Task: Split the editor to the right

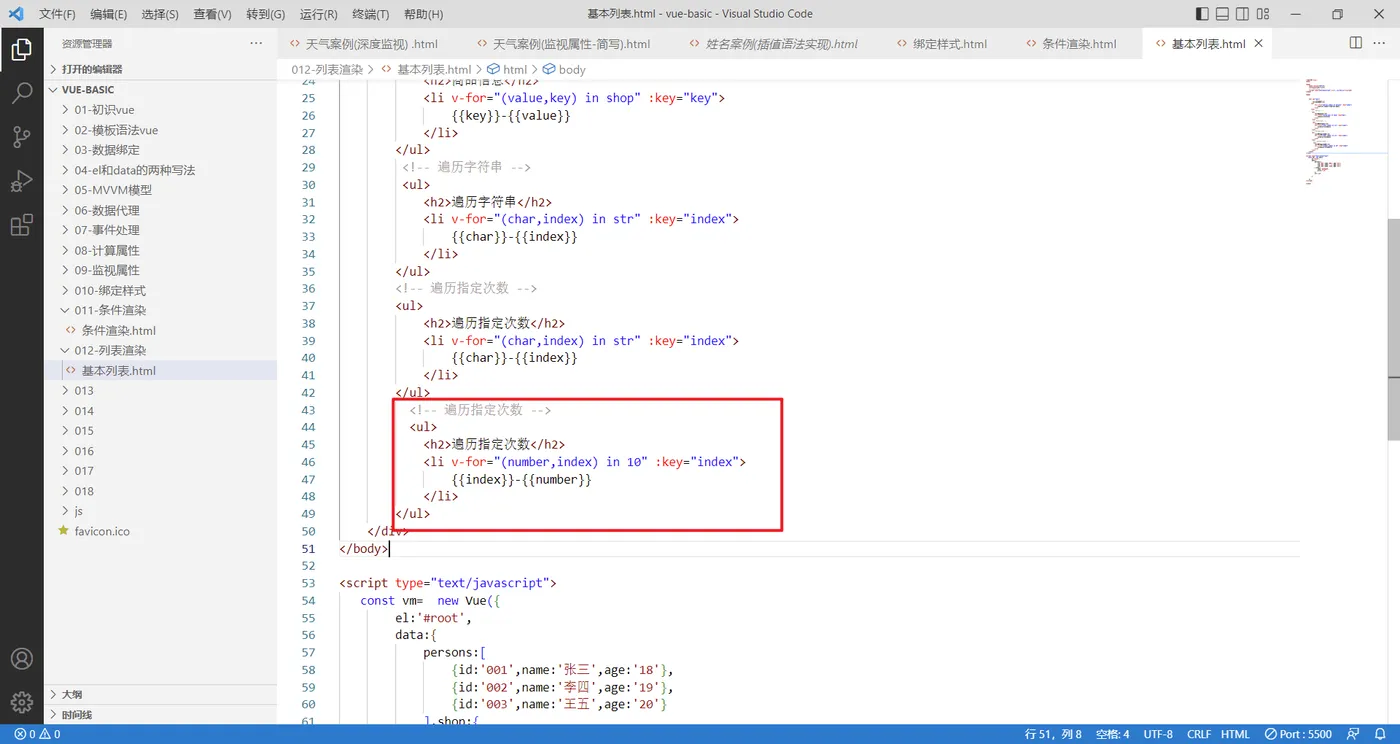Action: coord(1356,43)
